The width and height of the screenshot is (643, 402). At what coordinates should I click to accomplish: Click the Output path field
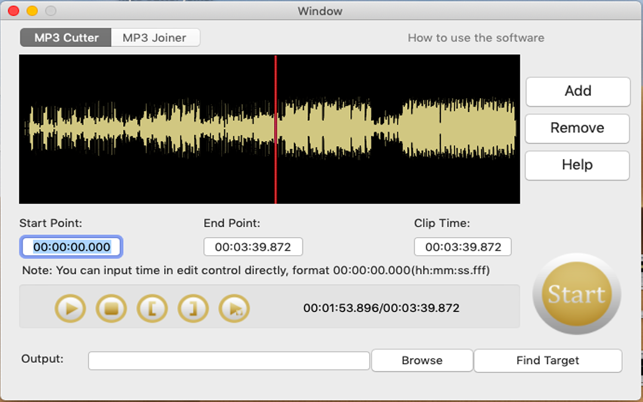[x=229, y=361]
